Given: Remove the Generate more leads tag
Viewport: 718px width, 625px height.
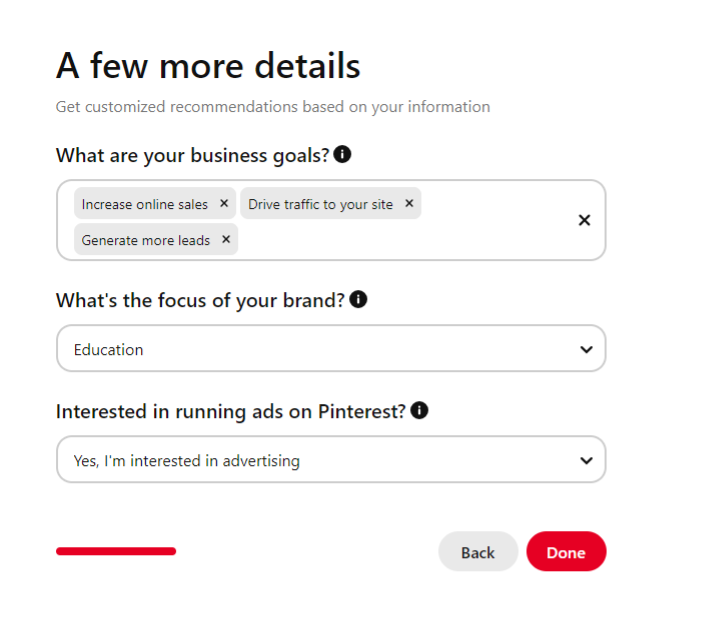Looking at the screenshot, I should tap(226, 239).
